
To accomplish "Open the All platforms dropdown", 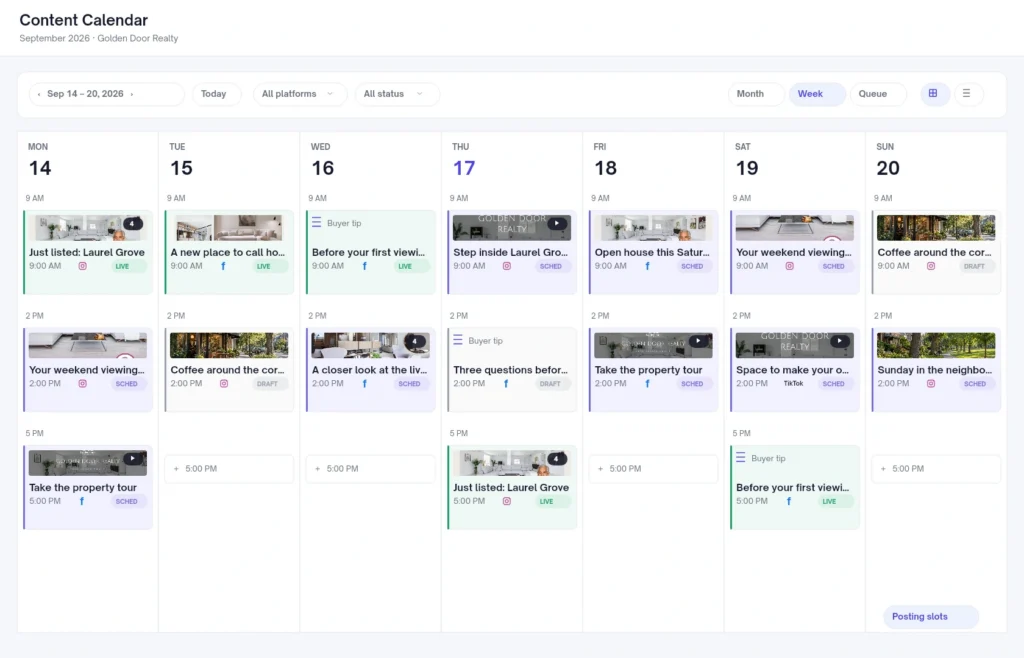I will [298, 94].
